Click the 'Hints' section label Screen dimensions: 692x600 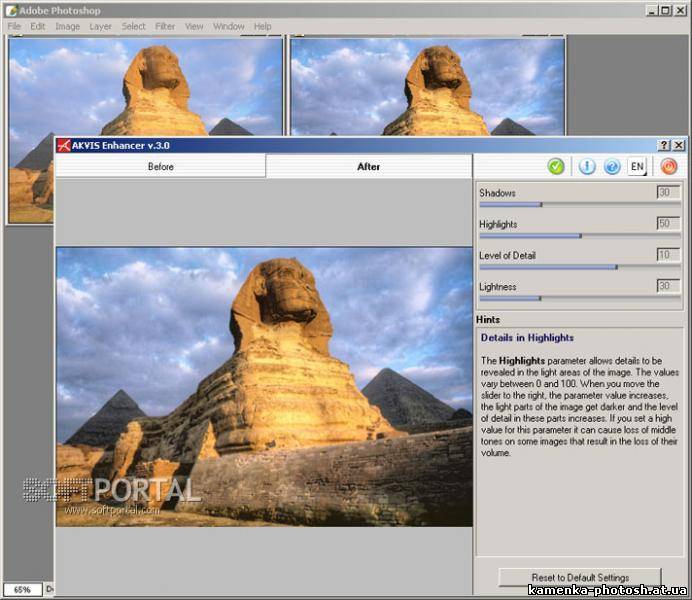488,319
